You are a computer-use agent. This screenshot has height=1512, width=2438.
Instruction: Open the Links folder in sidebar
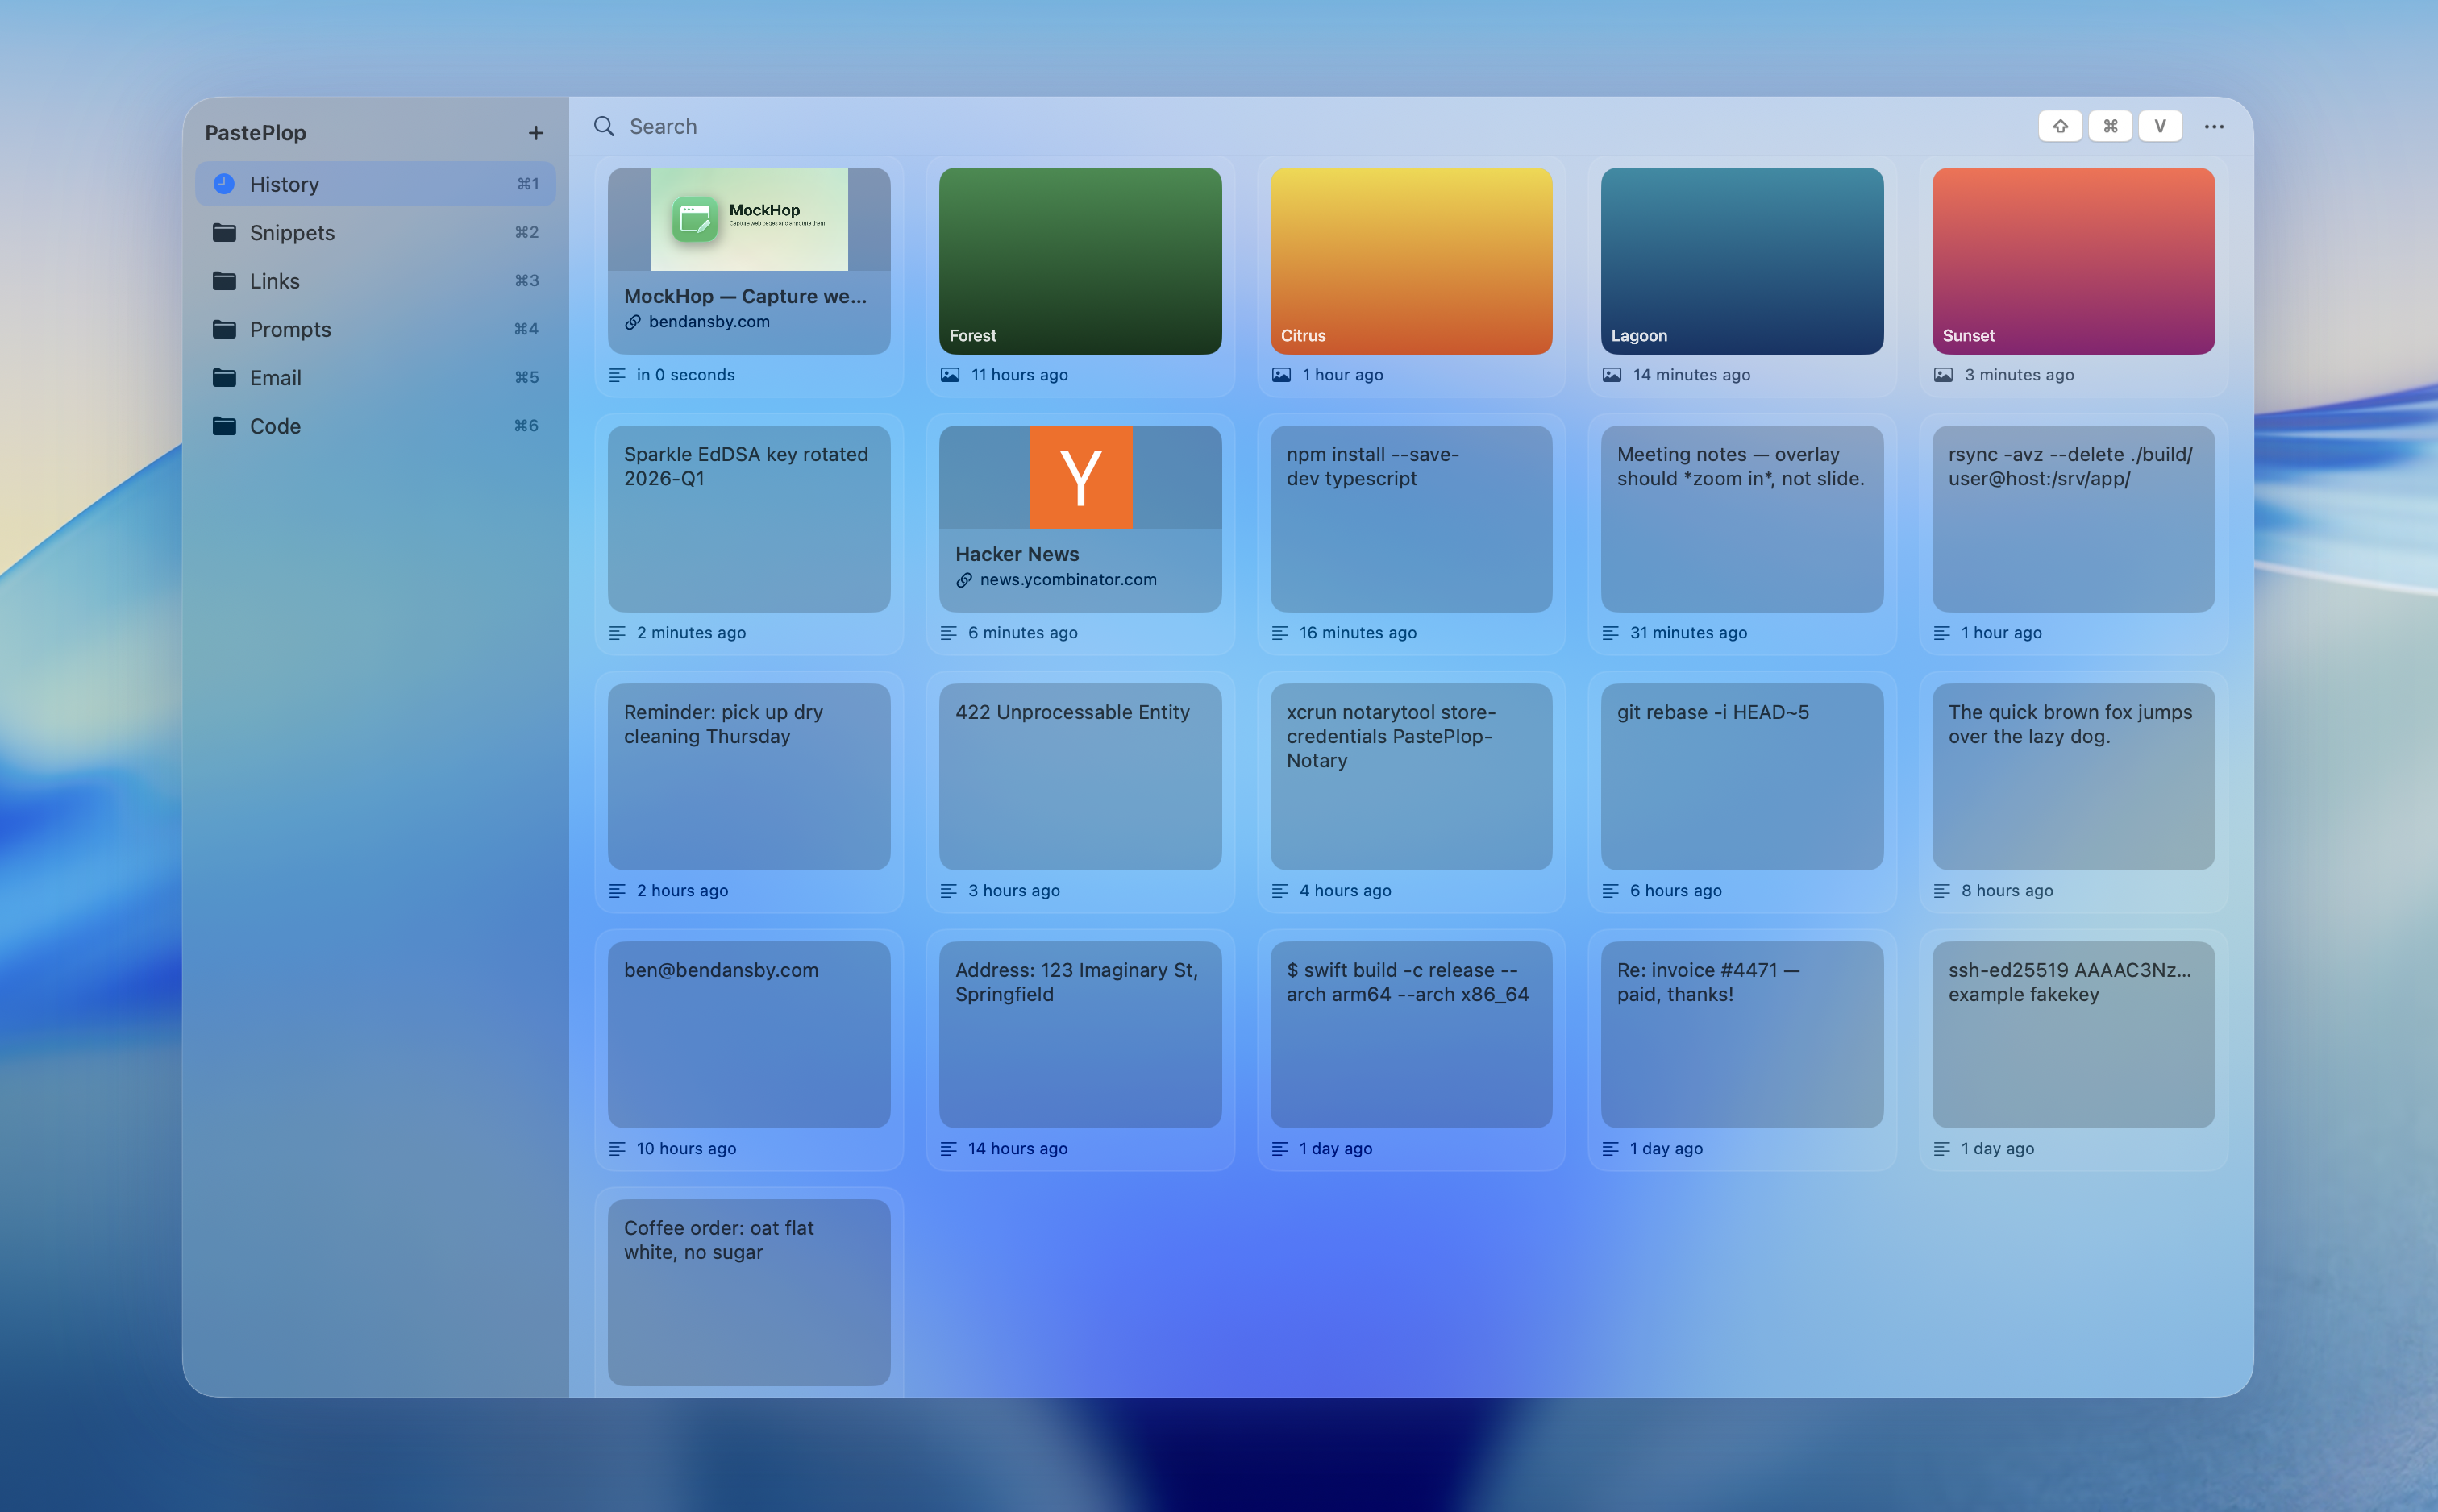275,281
